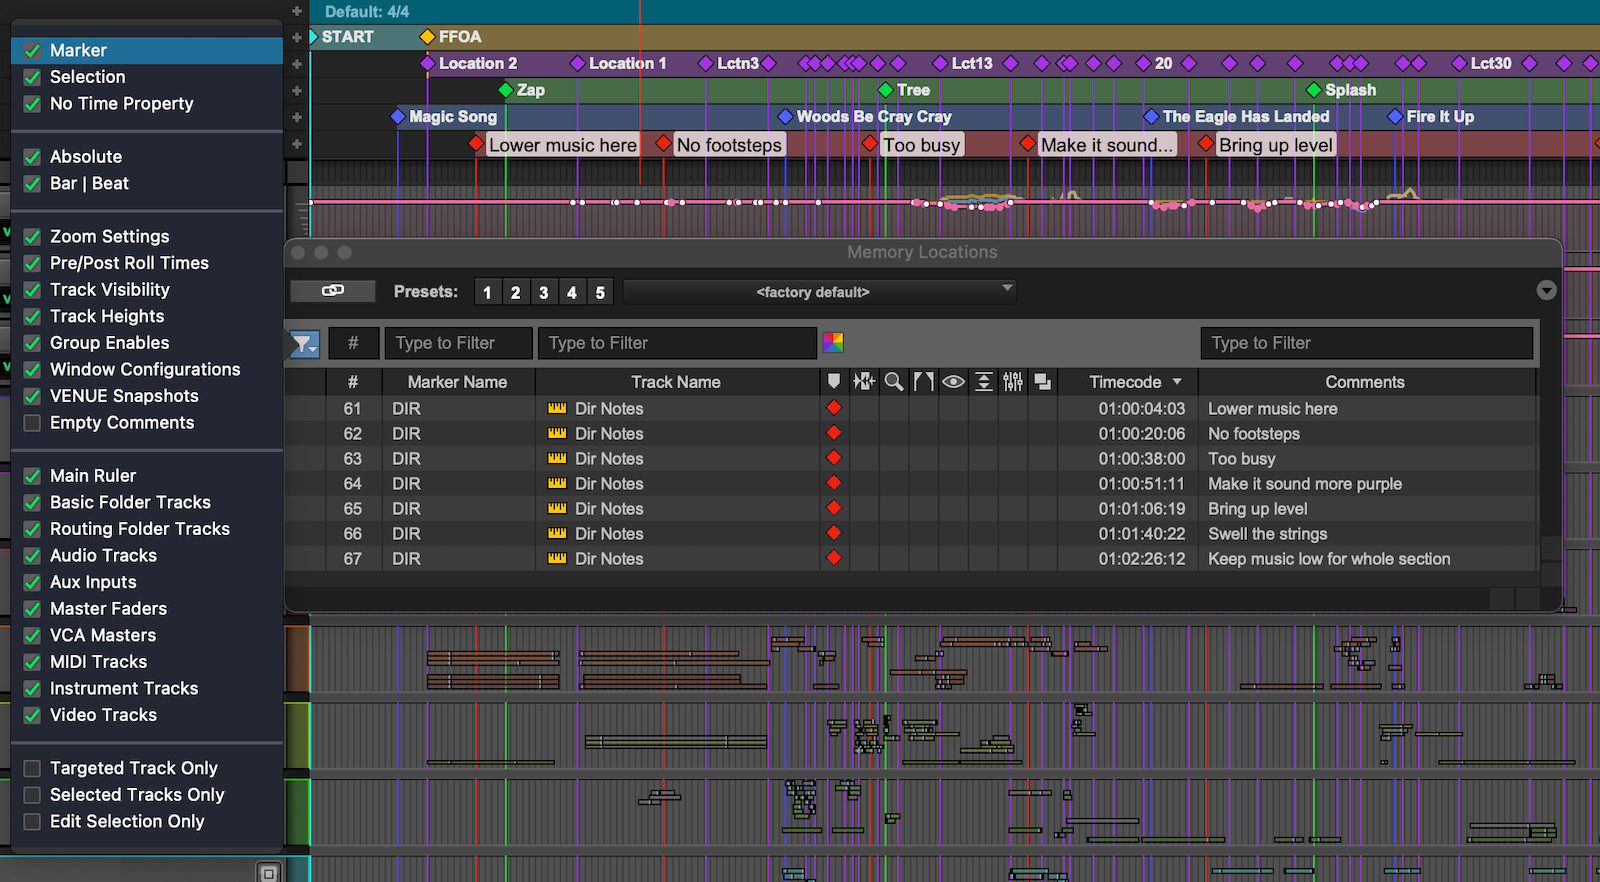Enable Targeted Track Only

[x=32, y=768]
